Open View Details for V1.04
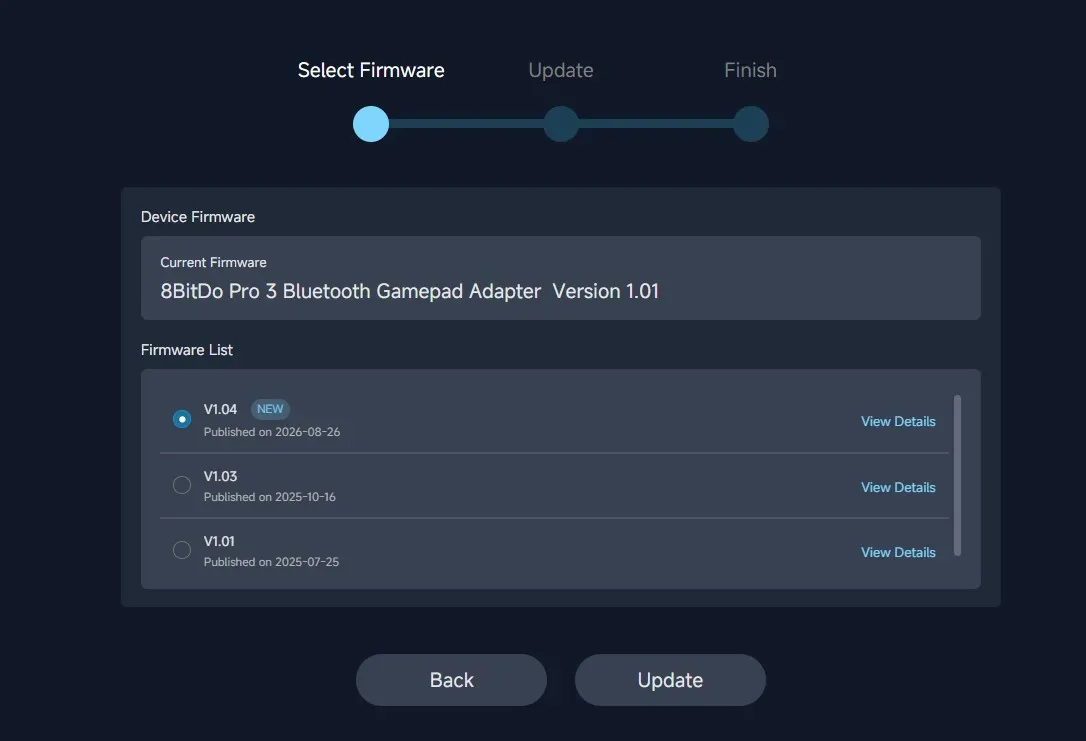 point(898,421)
